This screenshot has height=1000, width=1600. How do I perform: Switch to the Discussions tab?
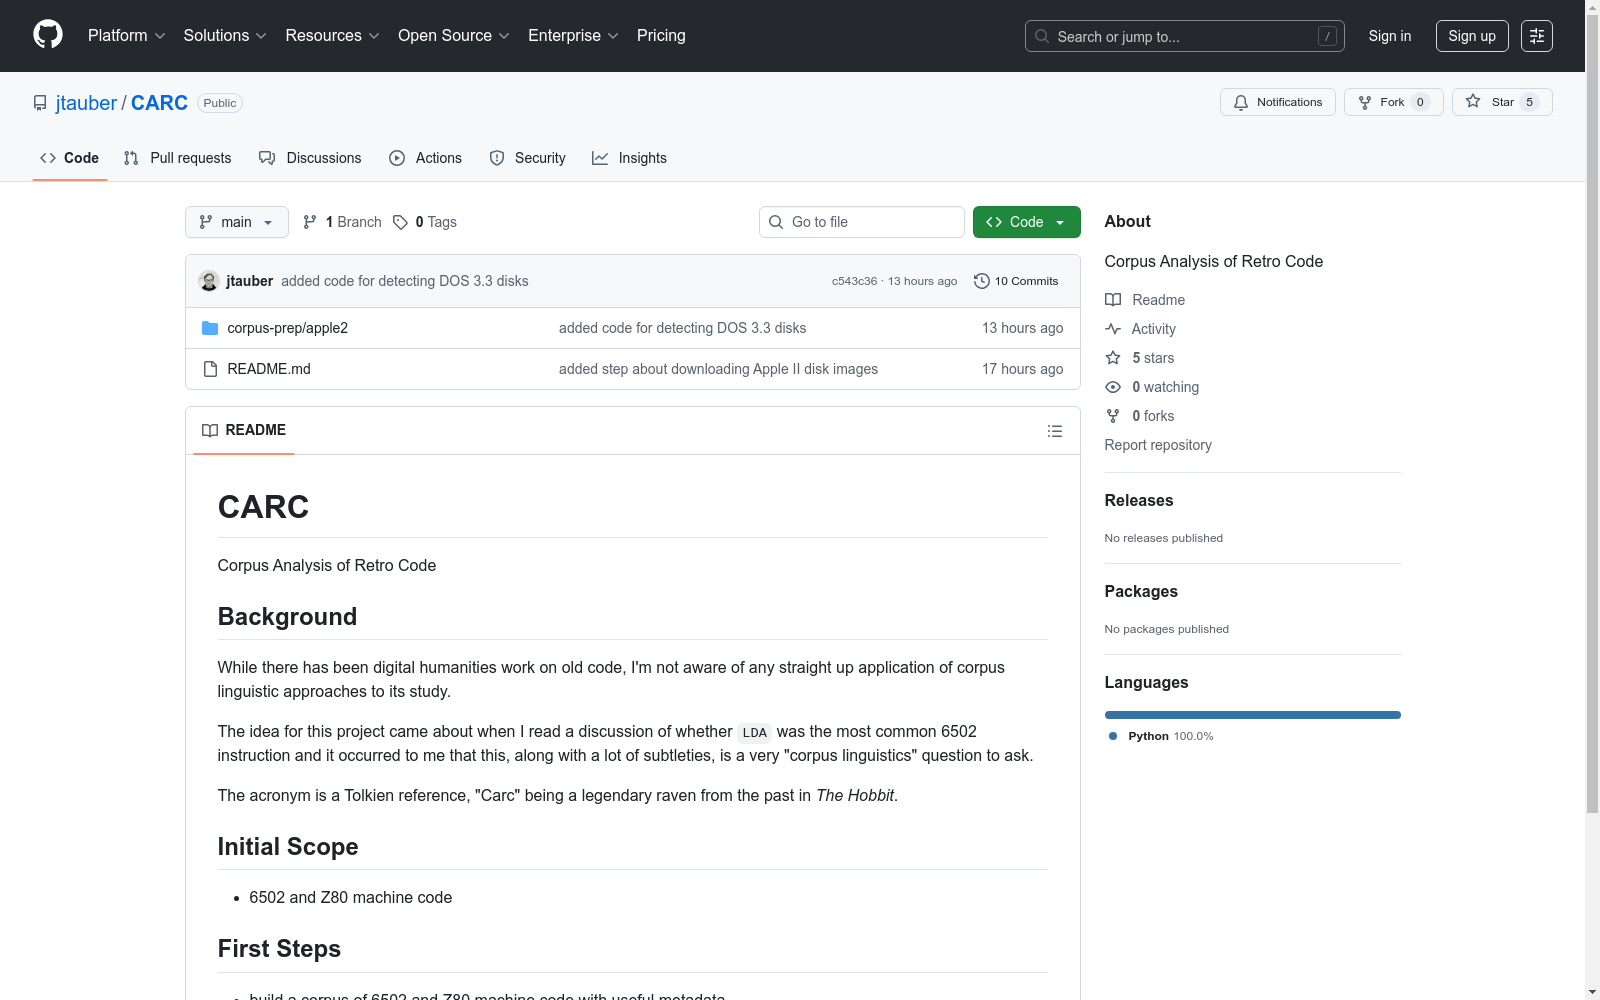(310, 158)
